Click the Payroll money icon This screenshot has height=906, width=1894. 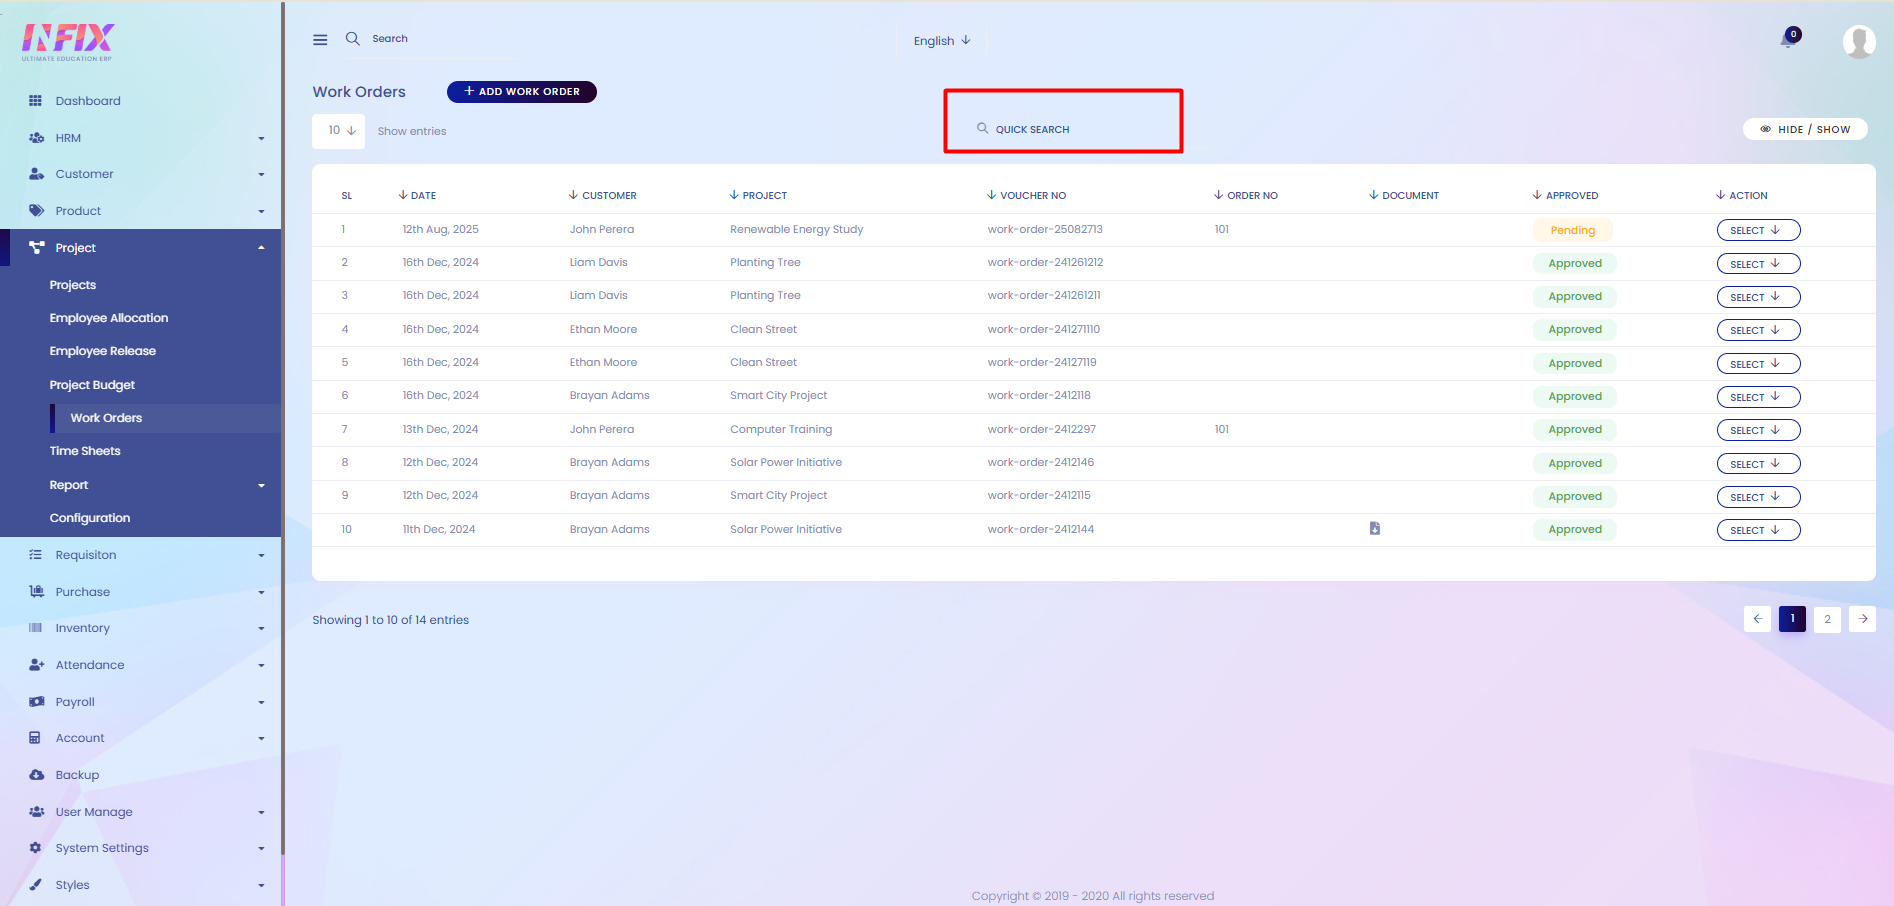36,702
